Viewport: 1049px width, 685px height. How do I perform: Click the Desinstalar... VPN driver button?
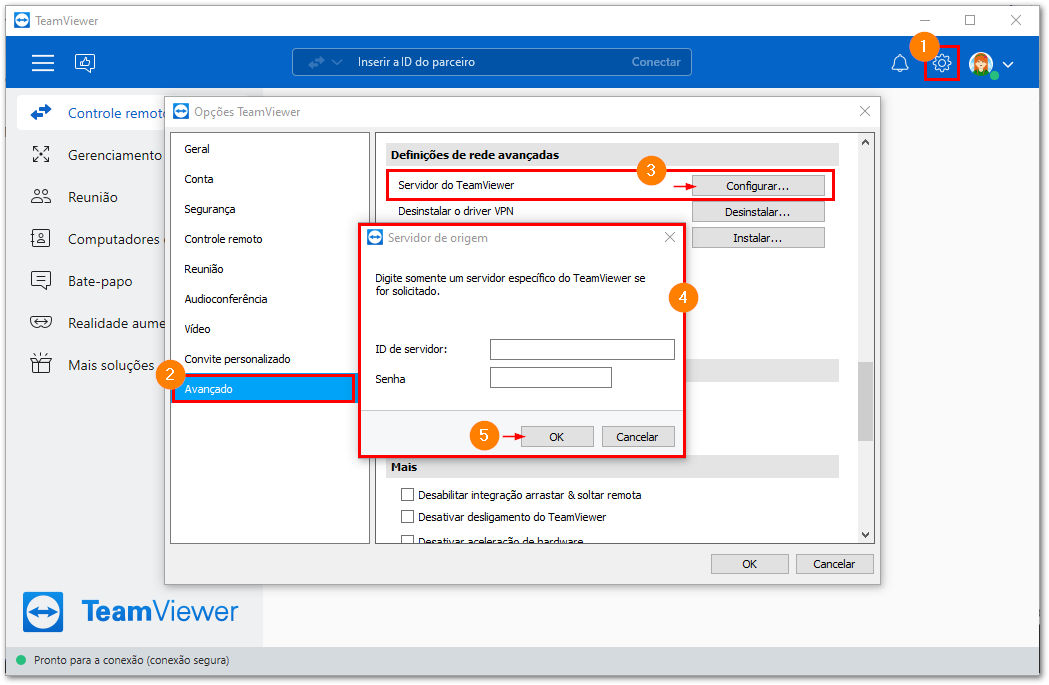coord(758,212)
